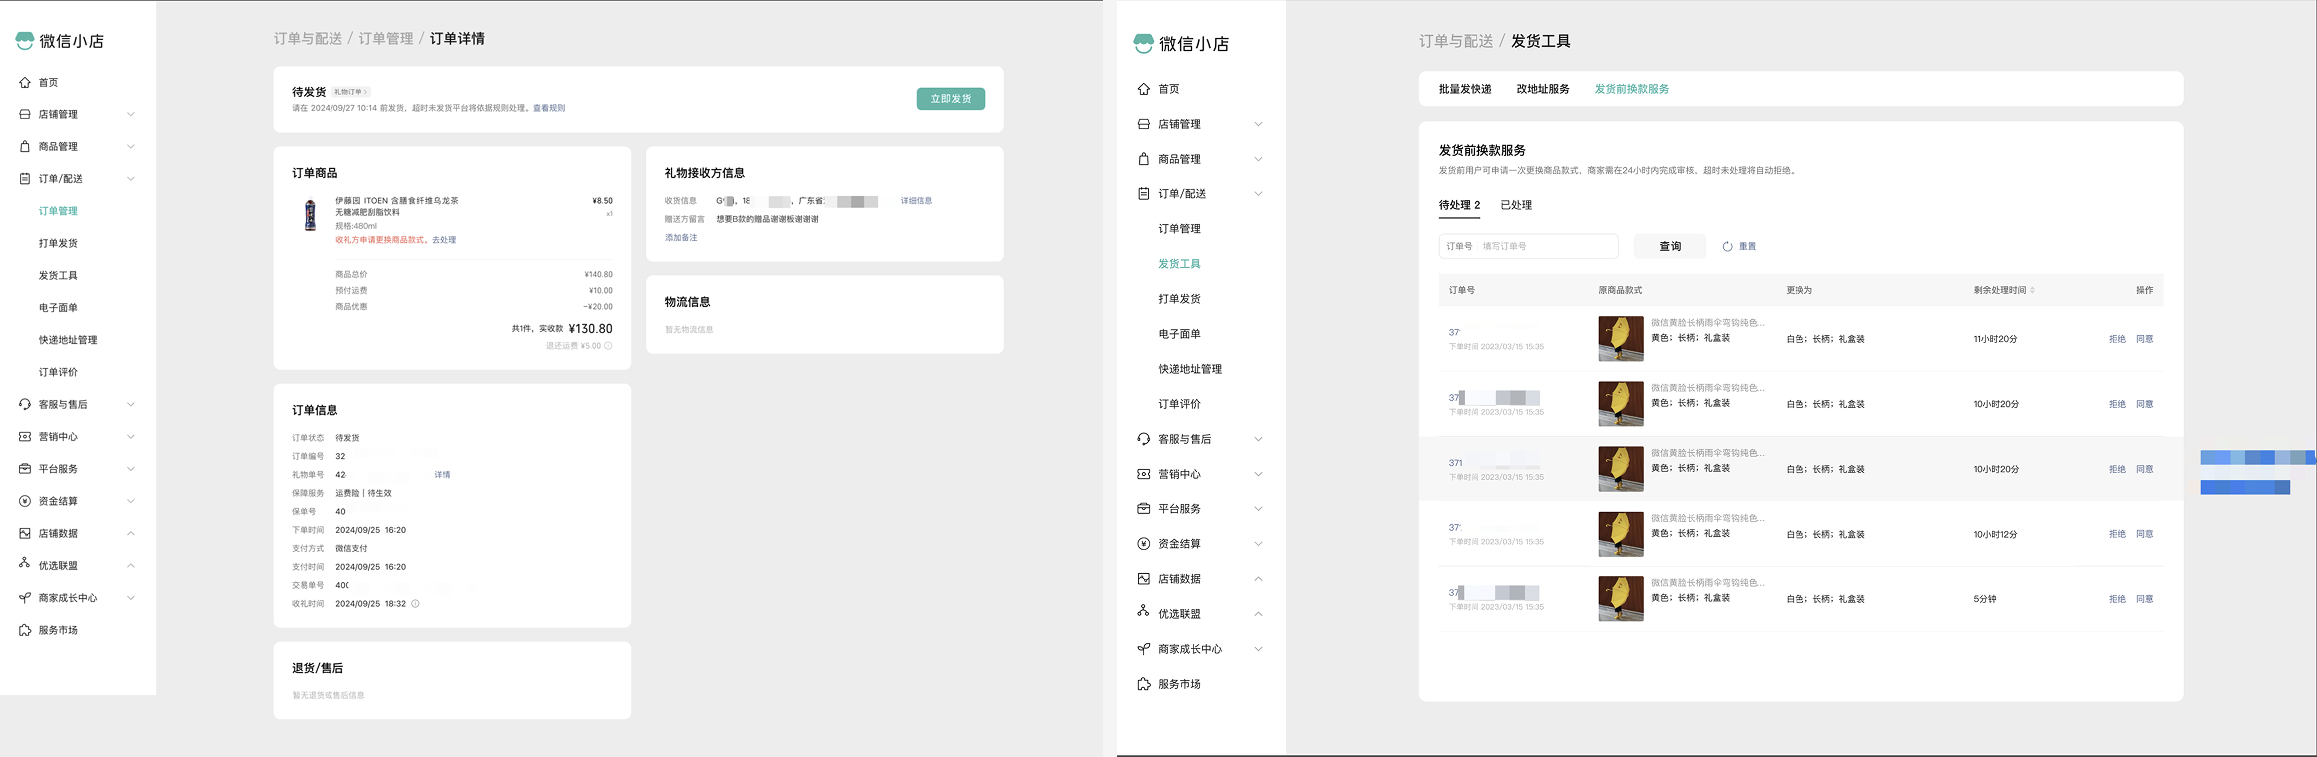
Task: Click 资金结算 icon in 订单详情 sidebar
Action: 25,501
